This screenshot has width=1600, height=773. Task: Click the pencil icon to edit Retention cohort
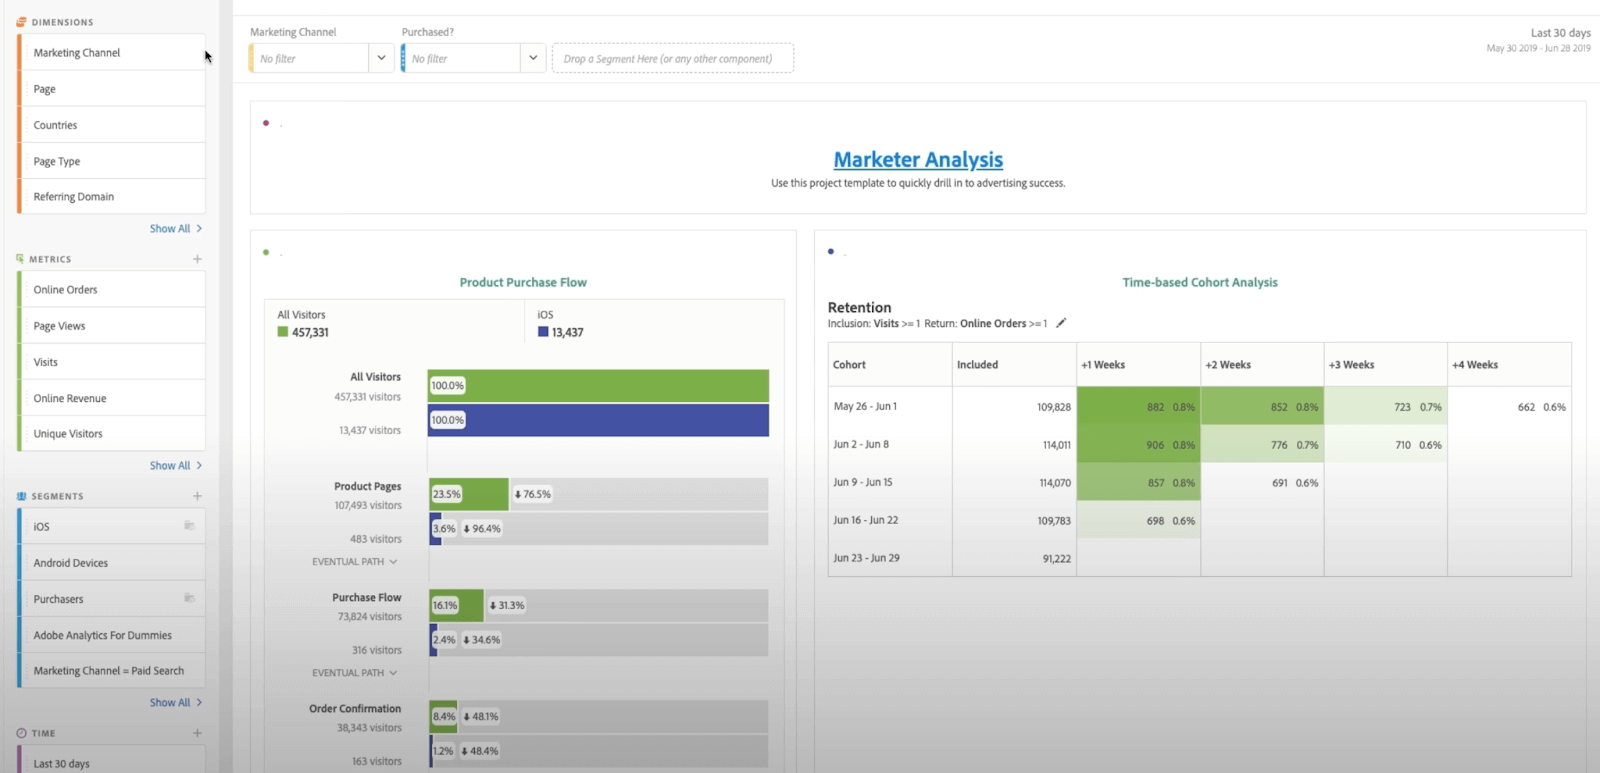click(x=1061, y=323)
